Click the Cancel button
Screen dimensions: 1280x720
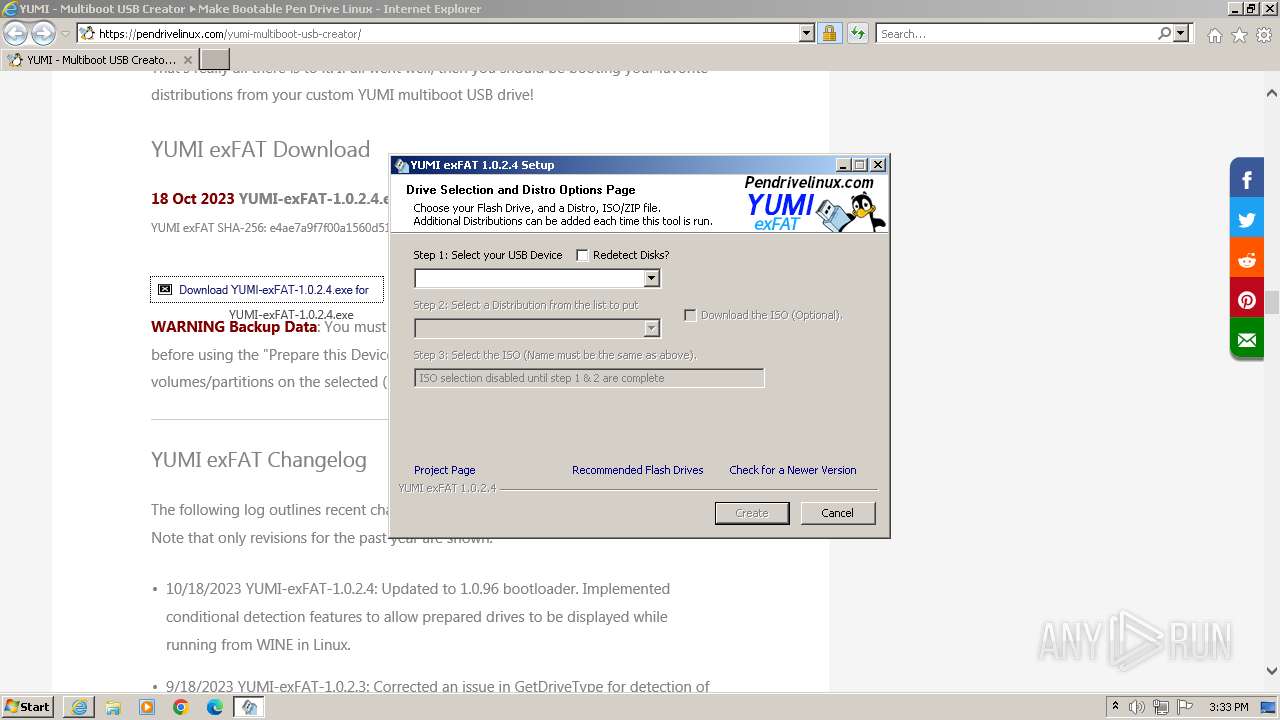(838, 513)
